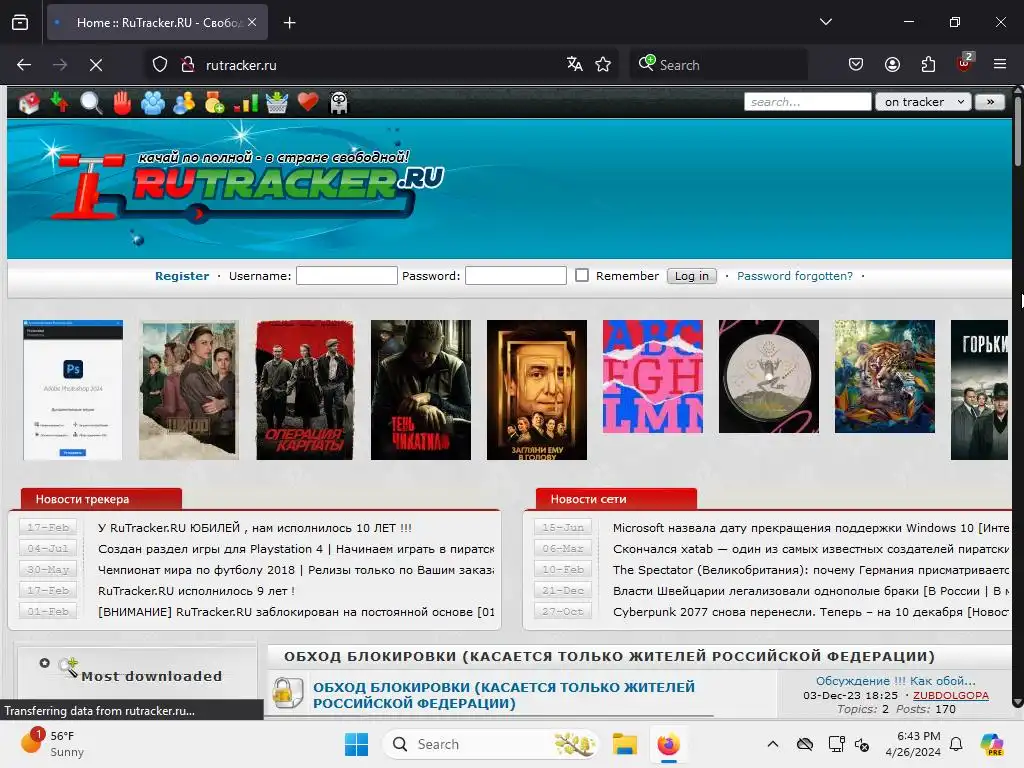Open the Firefox account icon
This screenshot has height=768, width=1024.
[892, 64]
